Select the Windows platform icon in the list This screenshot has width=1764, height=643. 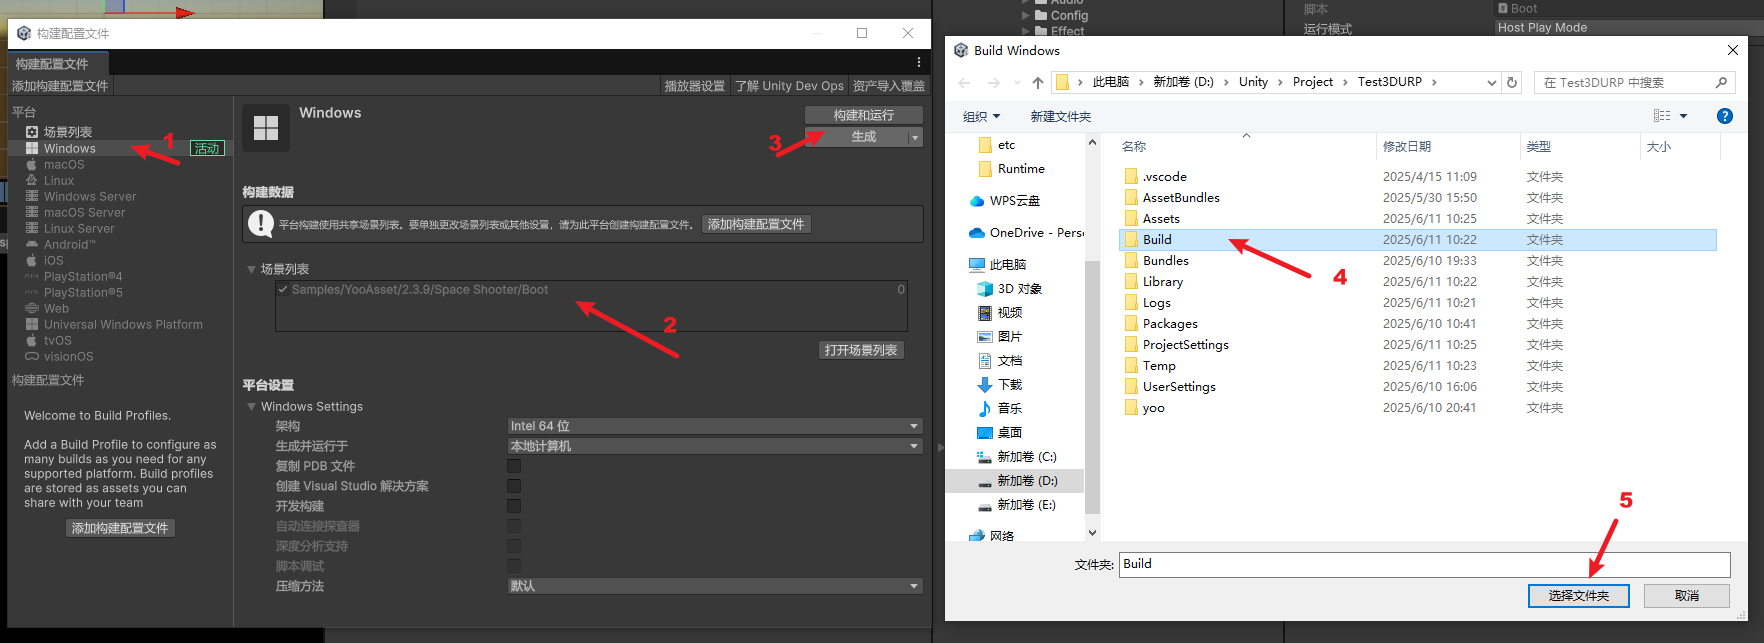32,148
